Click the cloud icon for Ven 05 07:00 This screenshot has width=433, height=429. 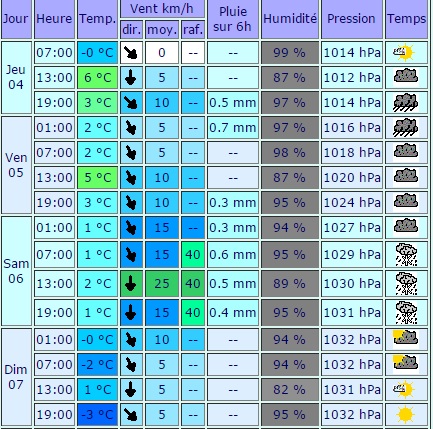coord(406,152)
